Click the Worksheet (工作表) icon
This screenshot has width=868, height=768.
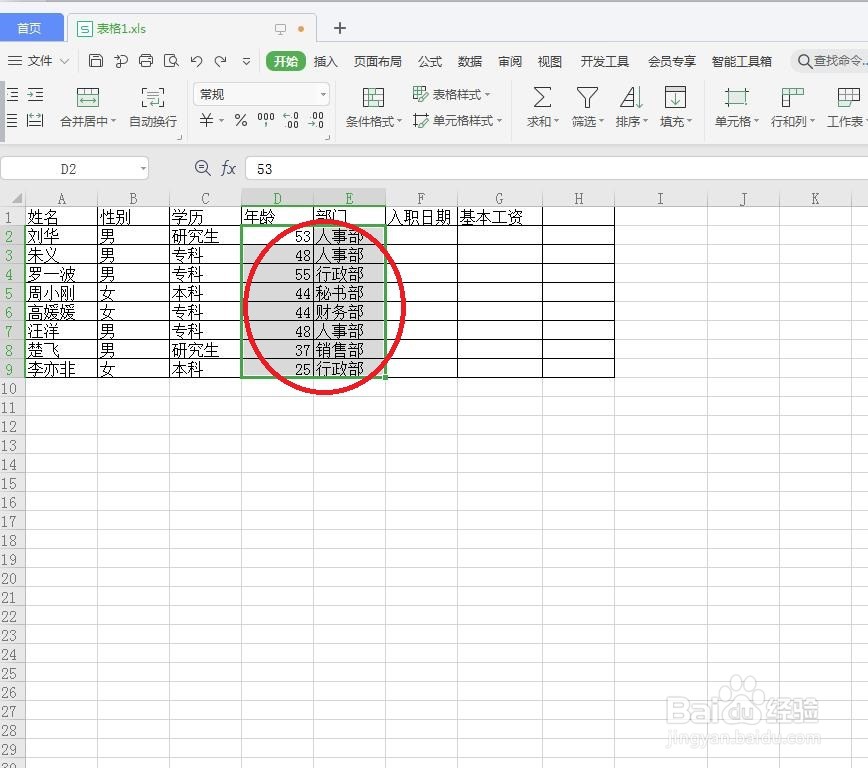coord(848,97)
